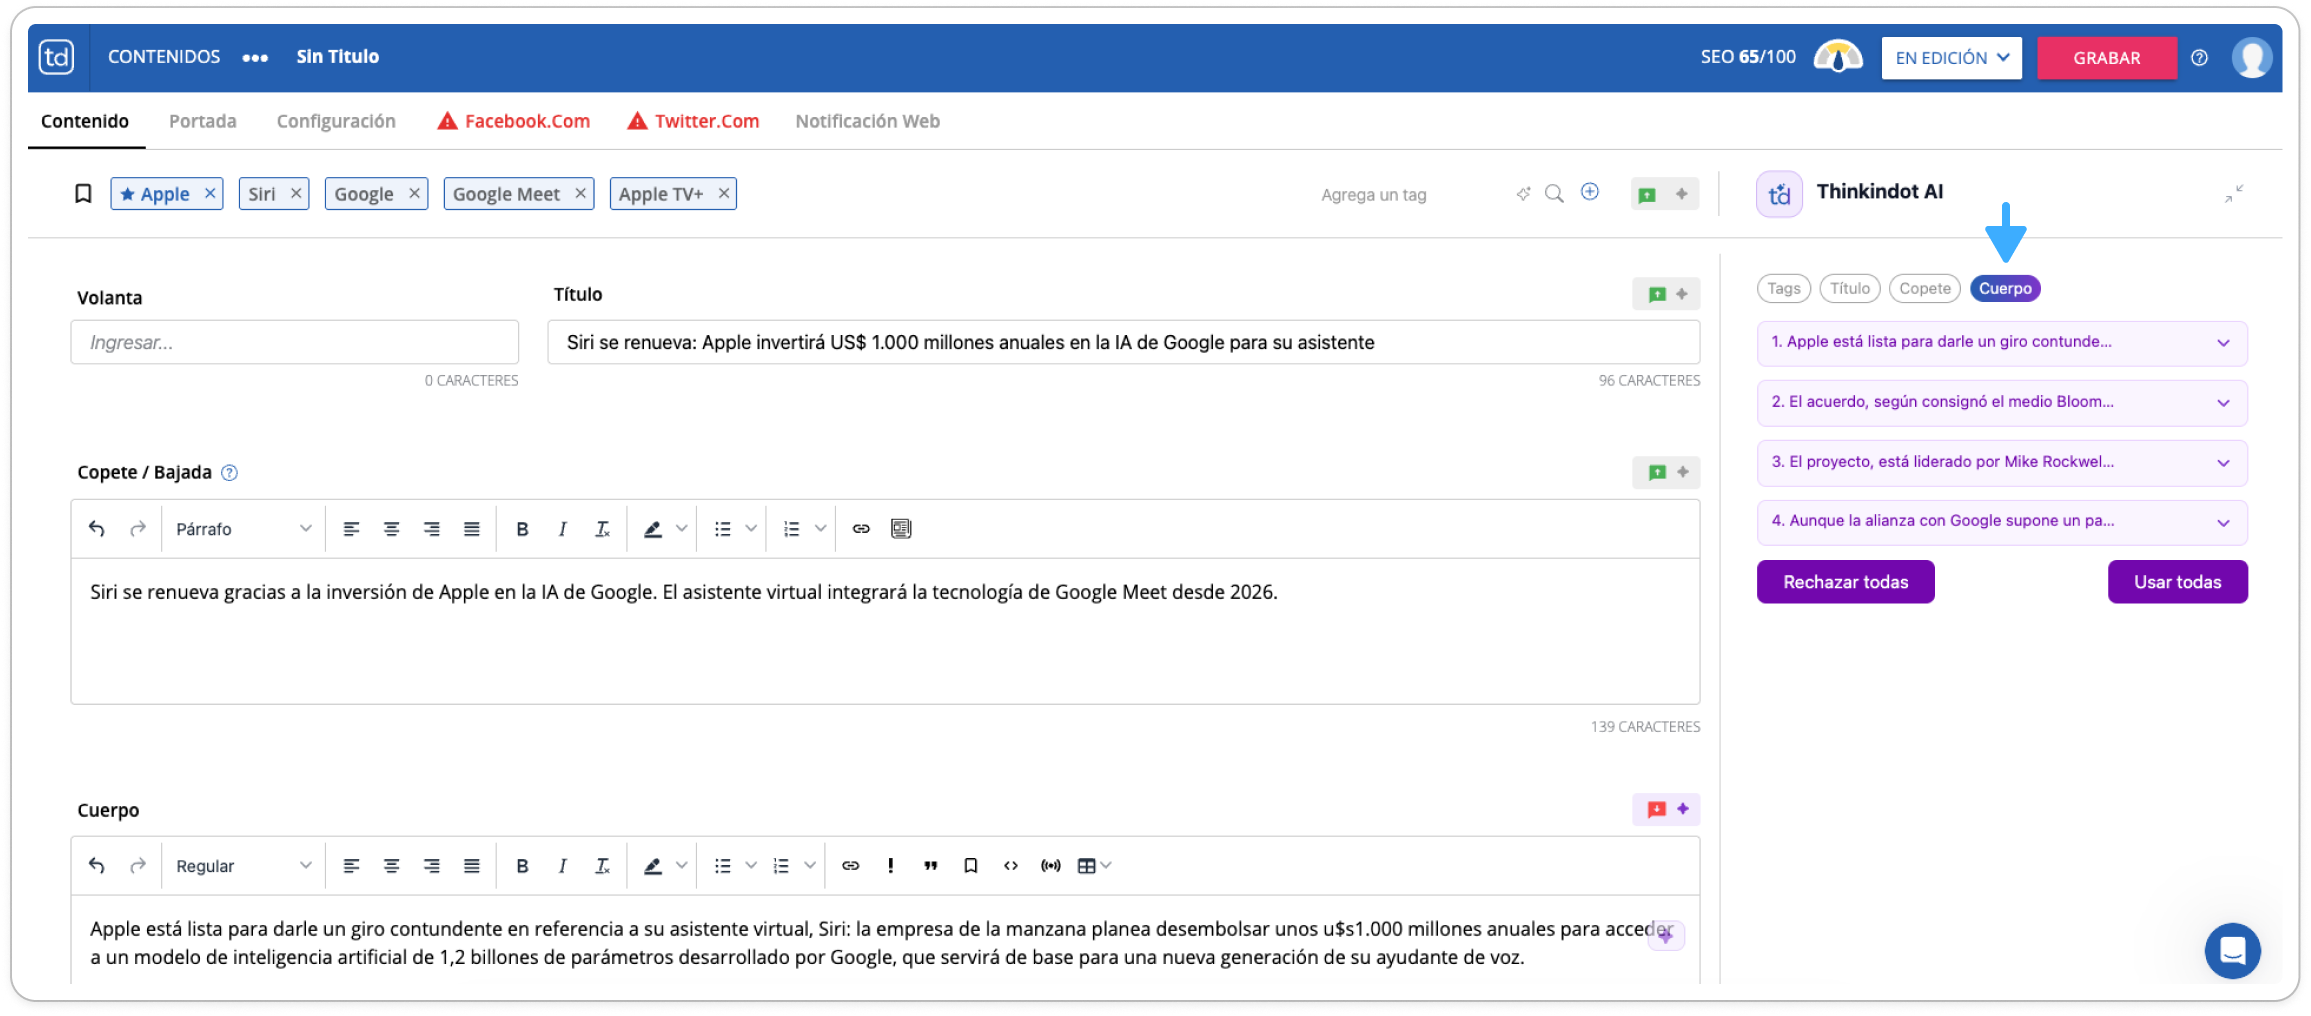This screenshot has height=1016, width=2311.
Task: Click the Volanta input field
Action: pyautogui.click(x=295, y=342)
